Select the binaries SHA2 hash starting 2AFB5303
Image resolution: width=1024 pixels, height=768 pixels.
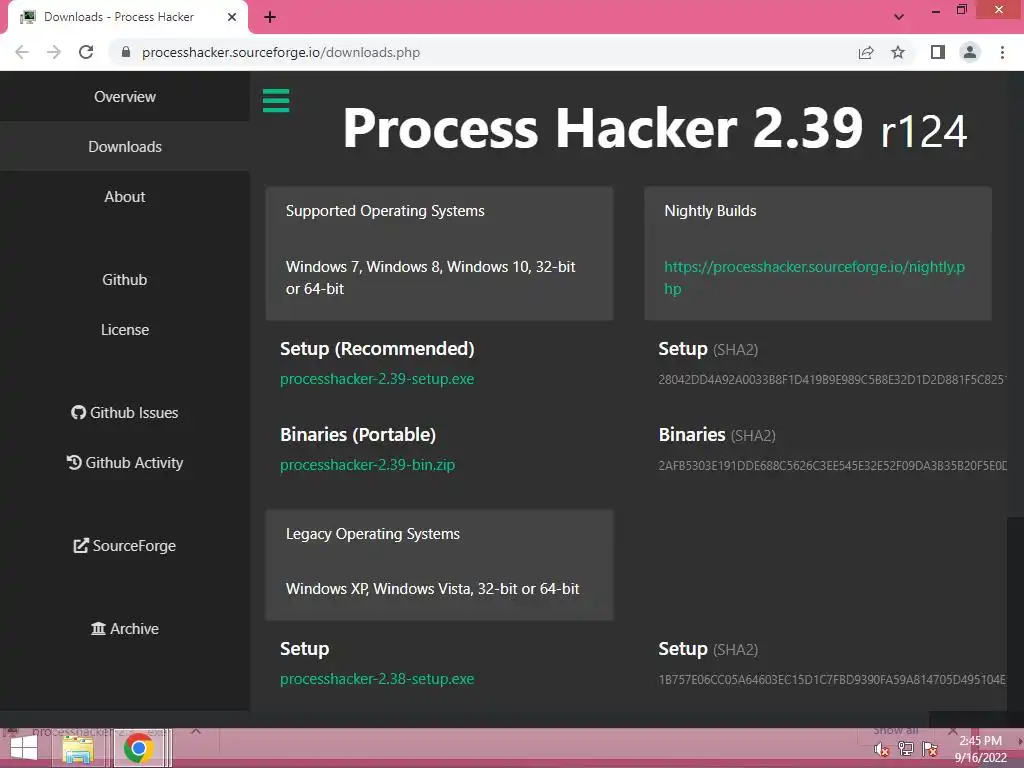click(x=832, y=466)
